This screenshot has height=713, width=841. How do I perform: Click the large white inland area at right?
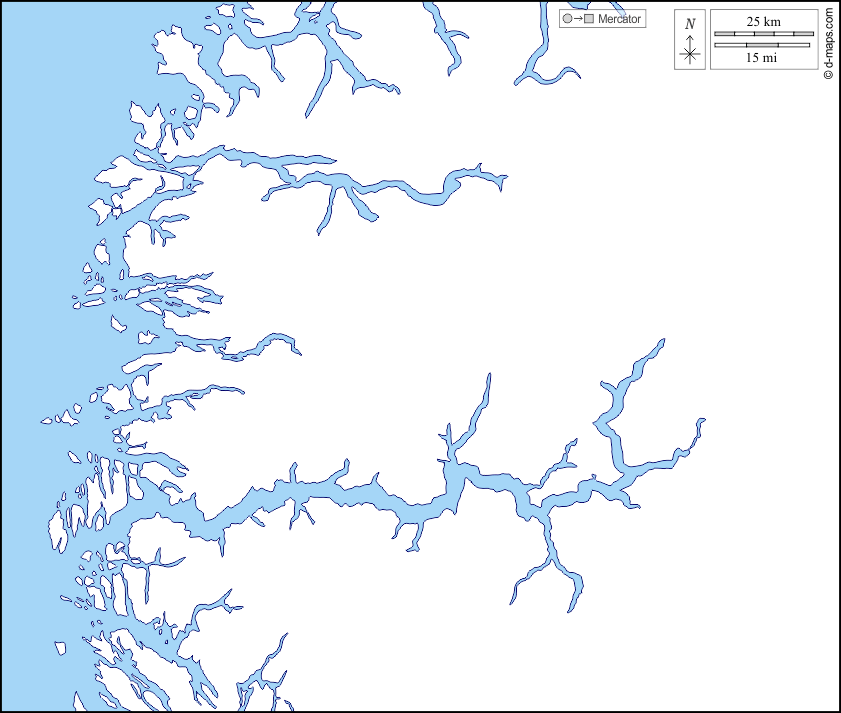click(700, 250)
